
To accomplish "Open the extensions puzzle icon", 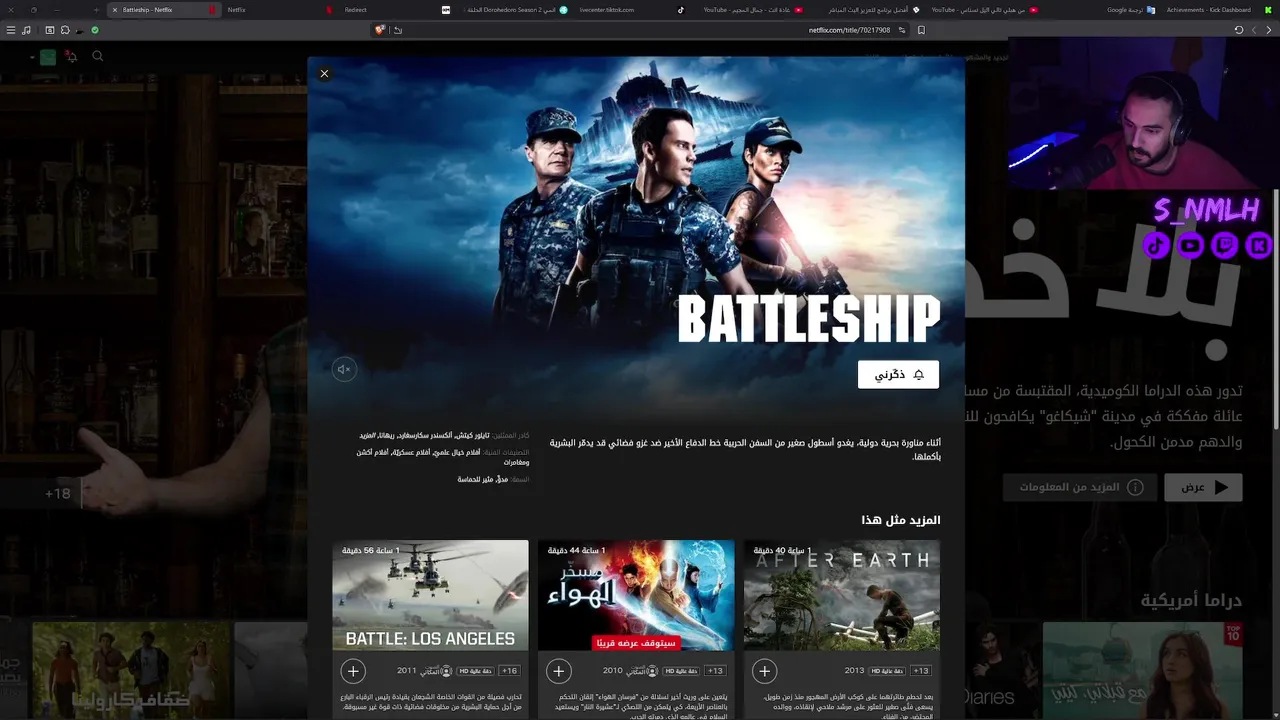I will (x=65, y=30).
